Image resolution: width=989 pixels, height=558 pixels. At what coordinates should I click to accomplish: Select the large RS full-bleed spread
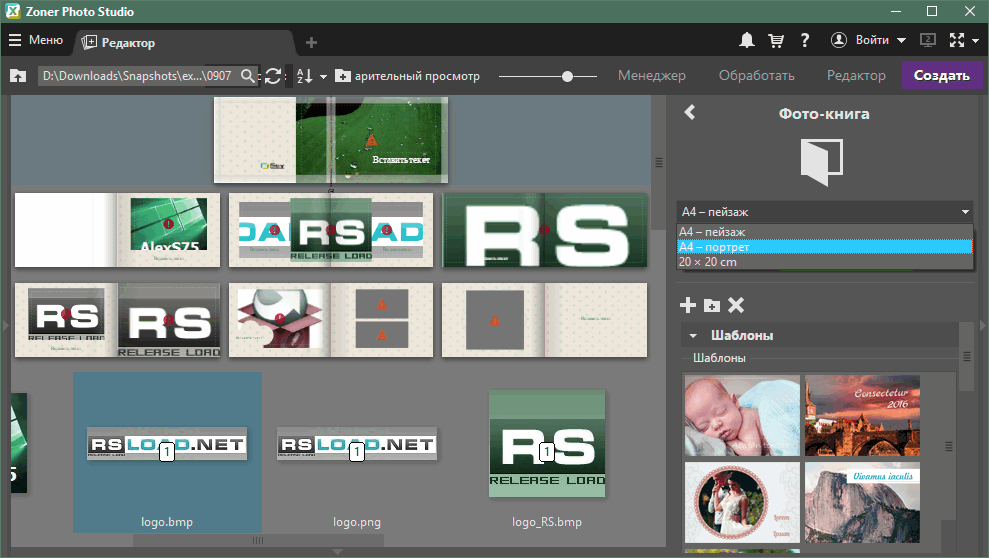point(544,230)
